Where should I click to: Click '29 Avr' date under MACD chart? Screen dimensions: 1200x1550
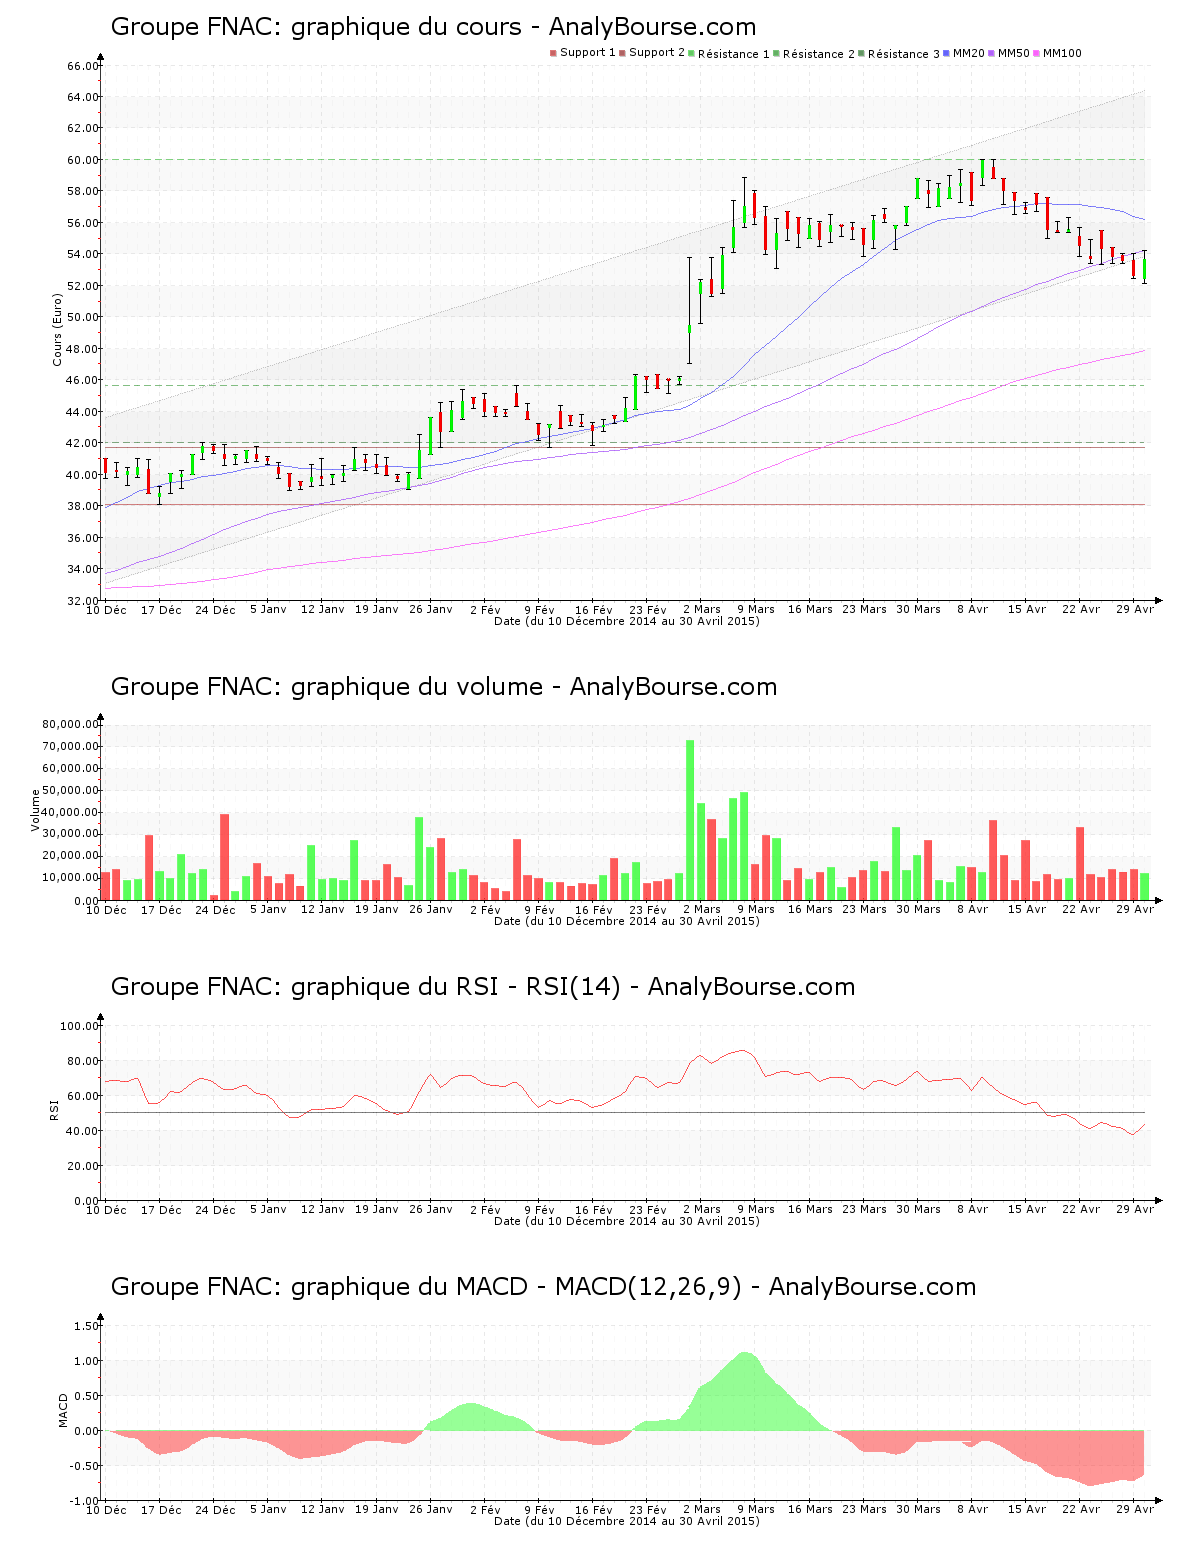click(1134, 1509)
